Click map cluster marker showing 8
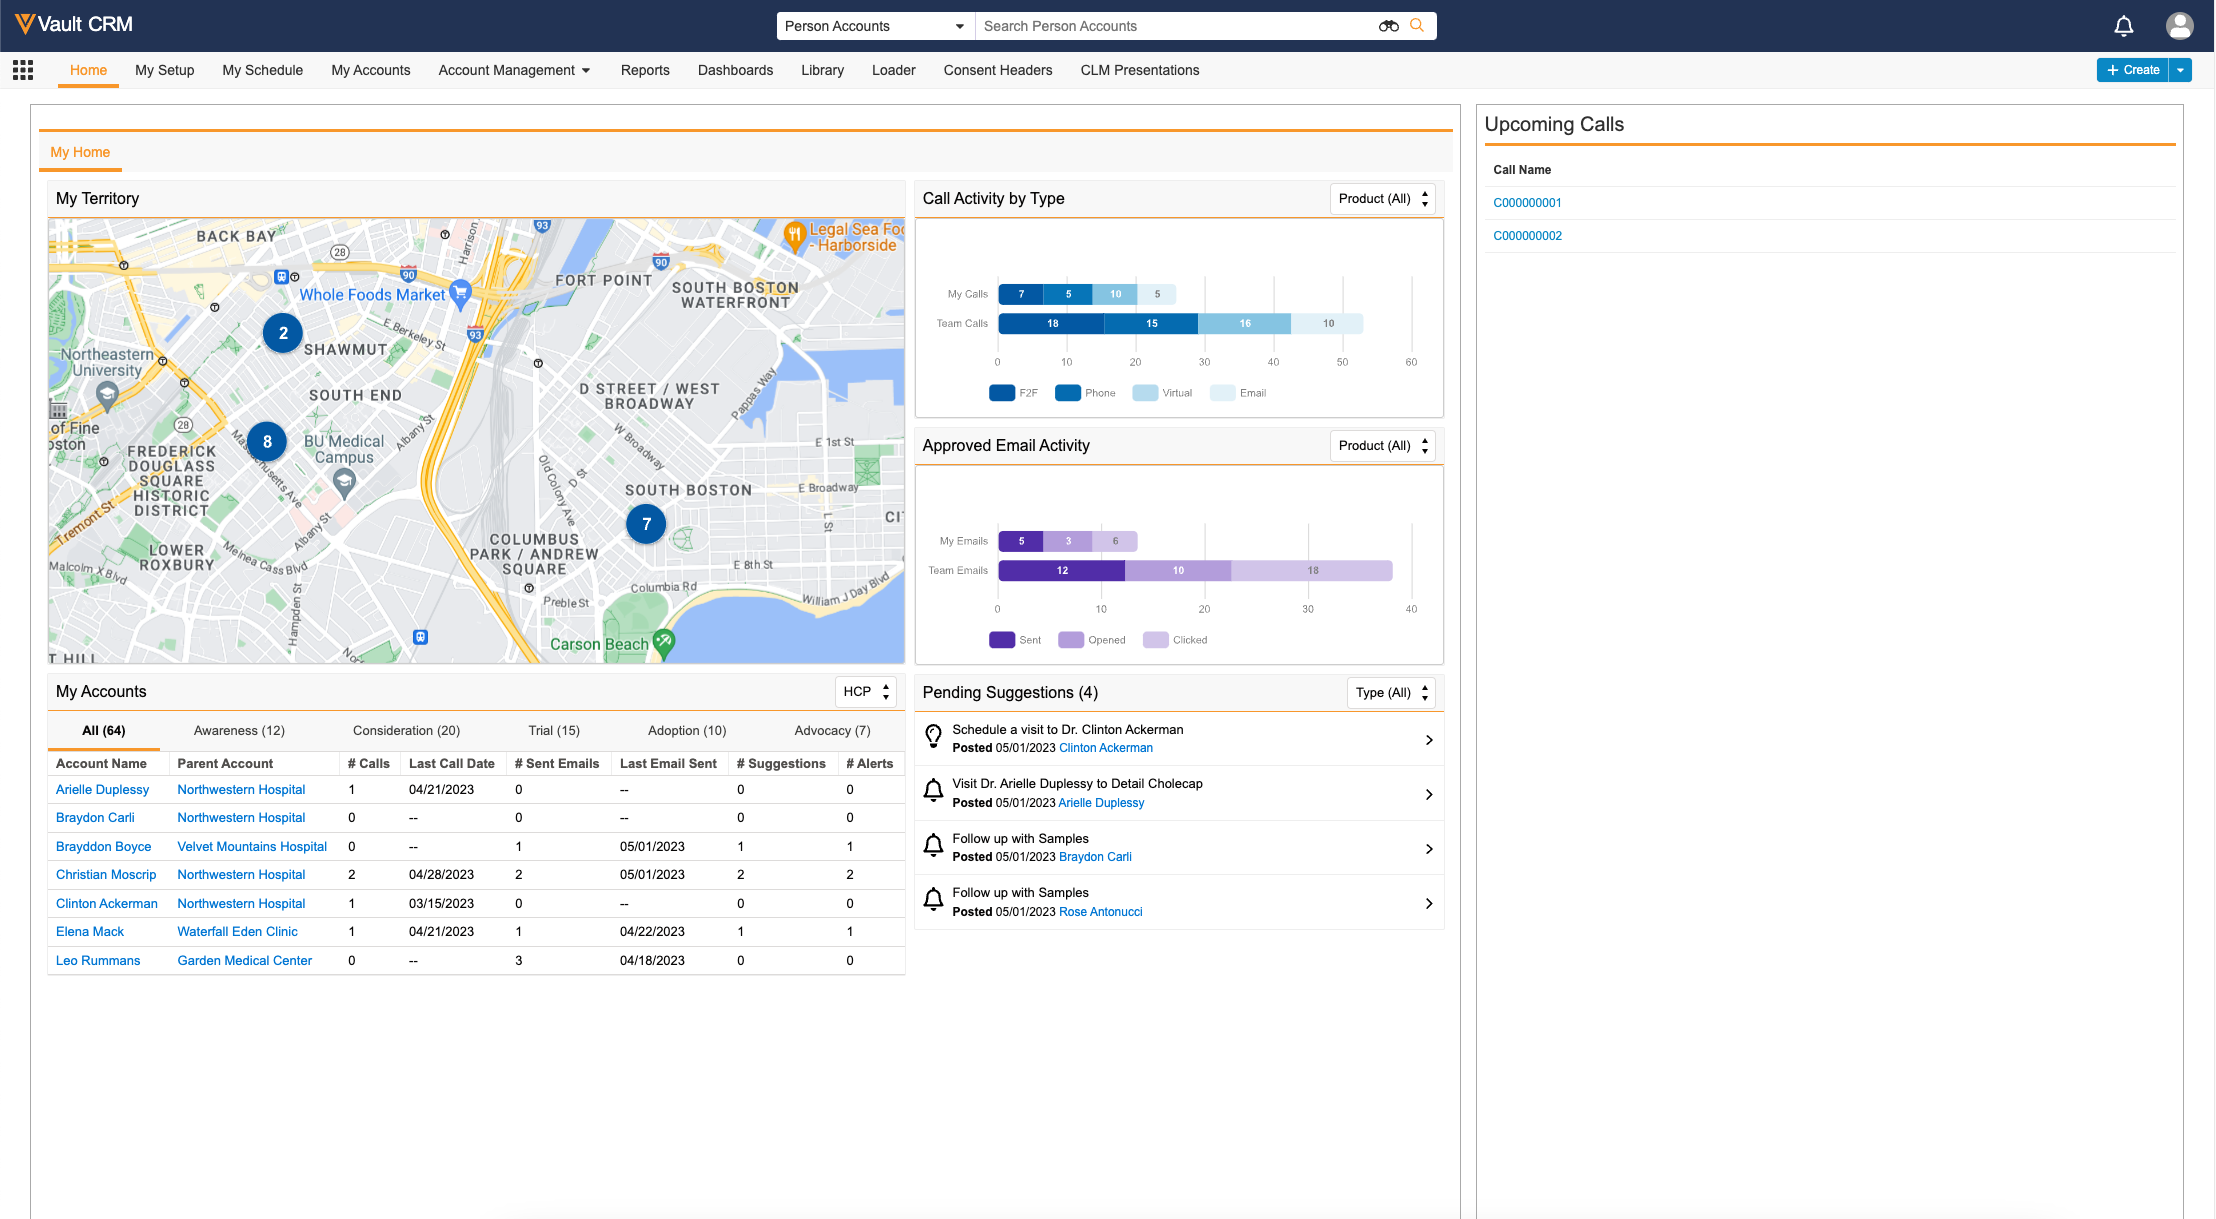The width and height of the screenshot is (2216, 1219). coord(267,442)
